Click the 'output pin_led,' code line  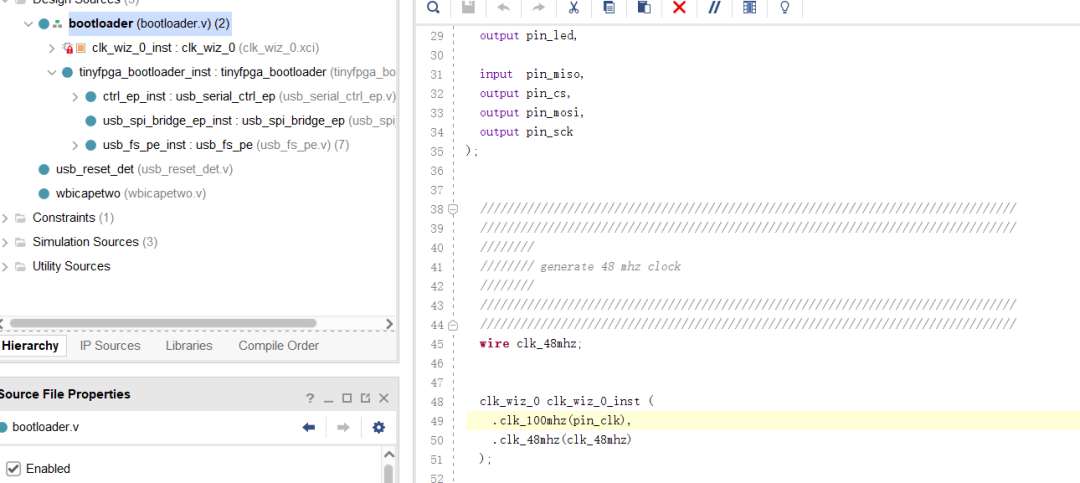(x=528, y=36)
